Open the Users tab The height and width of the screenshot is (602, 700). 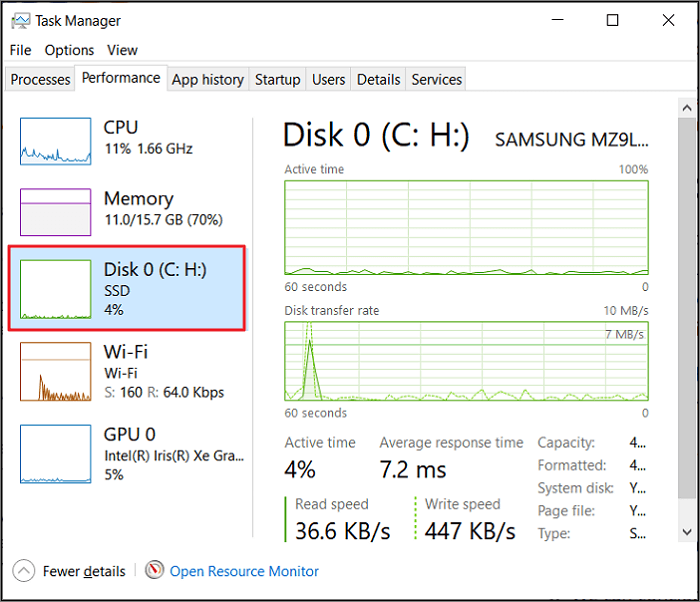[x=328, y=79]
